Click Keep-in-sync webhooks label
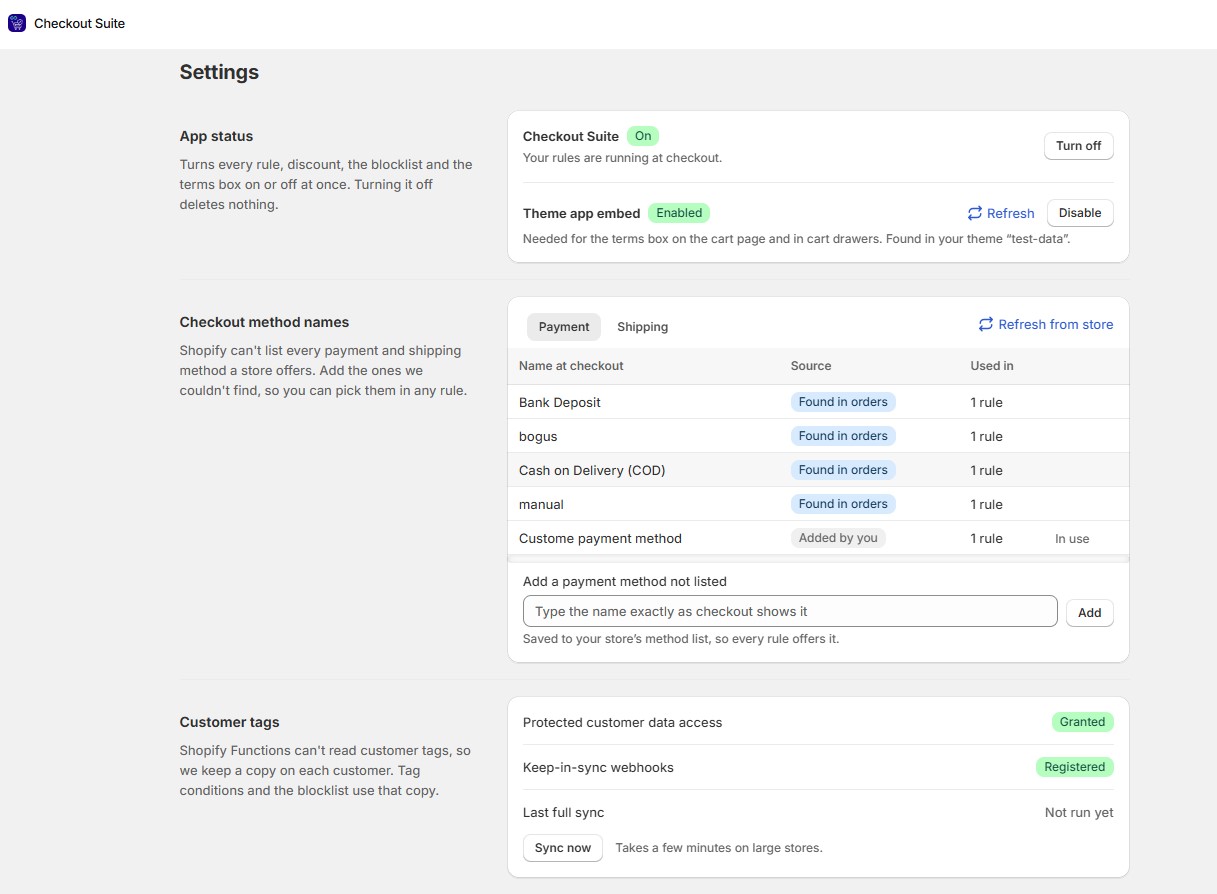The width and height of the screenshot is (1217, 894). [598, 767]
